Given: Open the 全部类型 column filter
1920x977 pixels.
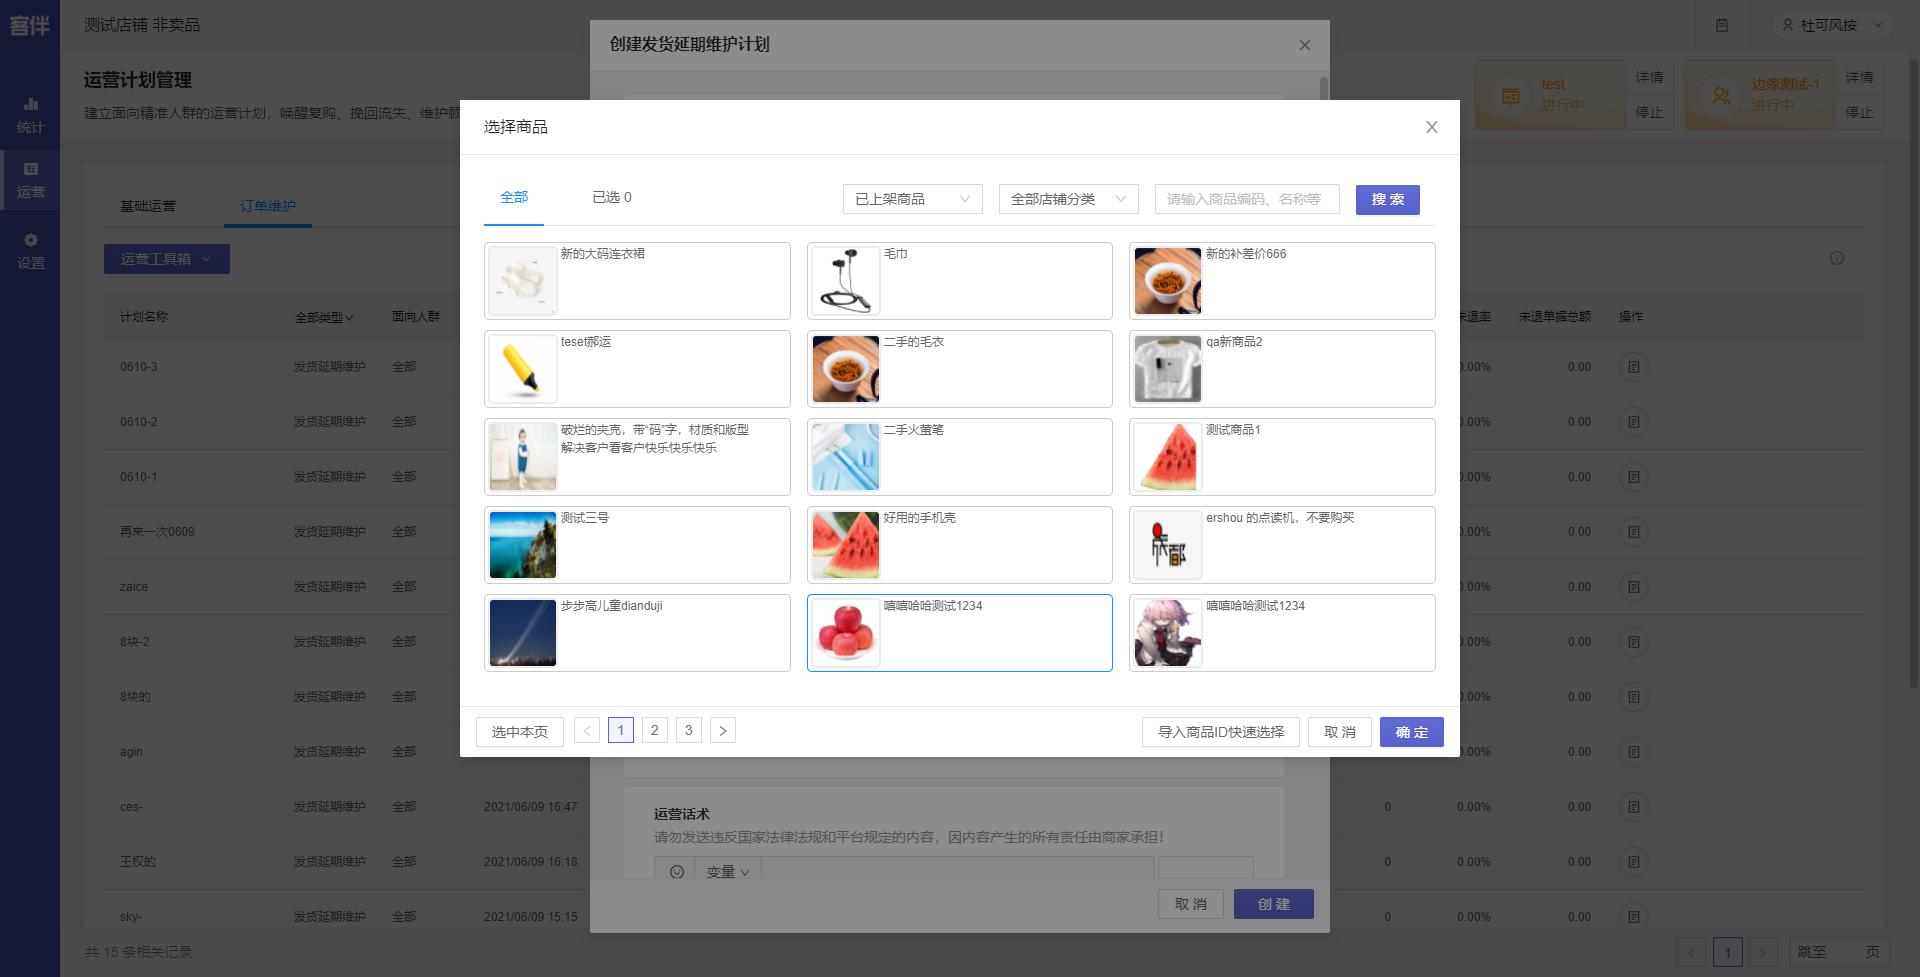Looking at the screenshot, I should (324, 317).
